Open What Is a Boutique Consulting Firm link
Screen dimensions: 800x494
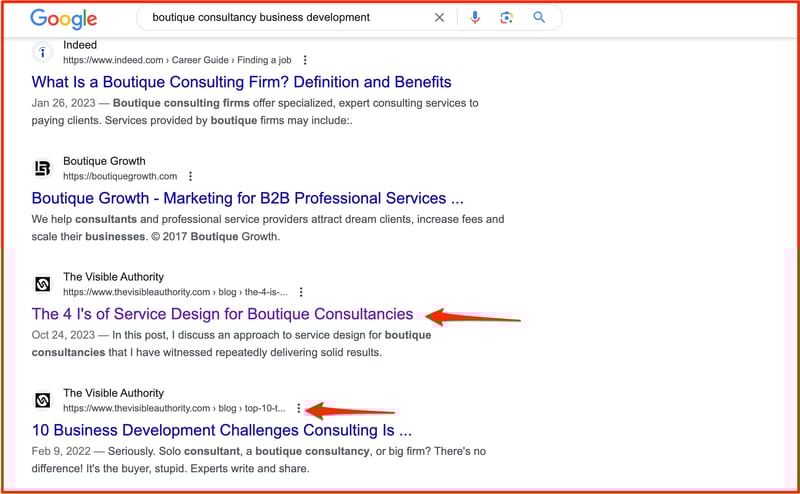click(x=241, y=82)
